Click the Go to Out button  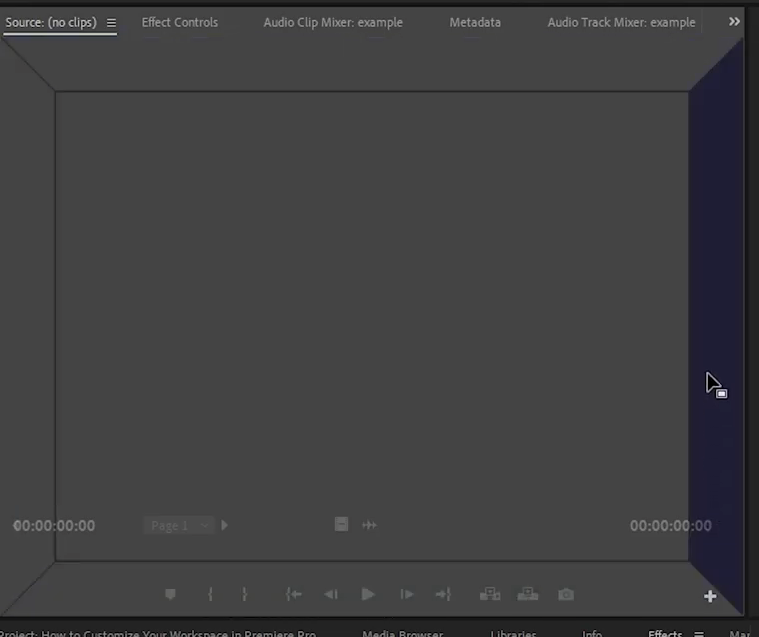443,594
